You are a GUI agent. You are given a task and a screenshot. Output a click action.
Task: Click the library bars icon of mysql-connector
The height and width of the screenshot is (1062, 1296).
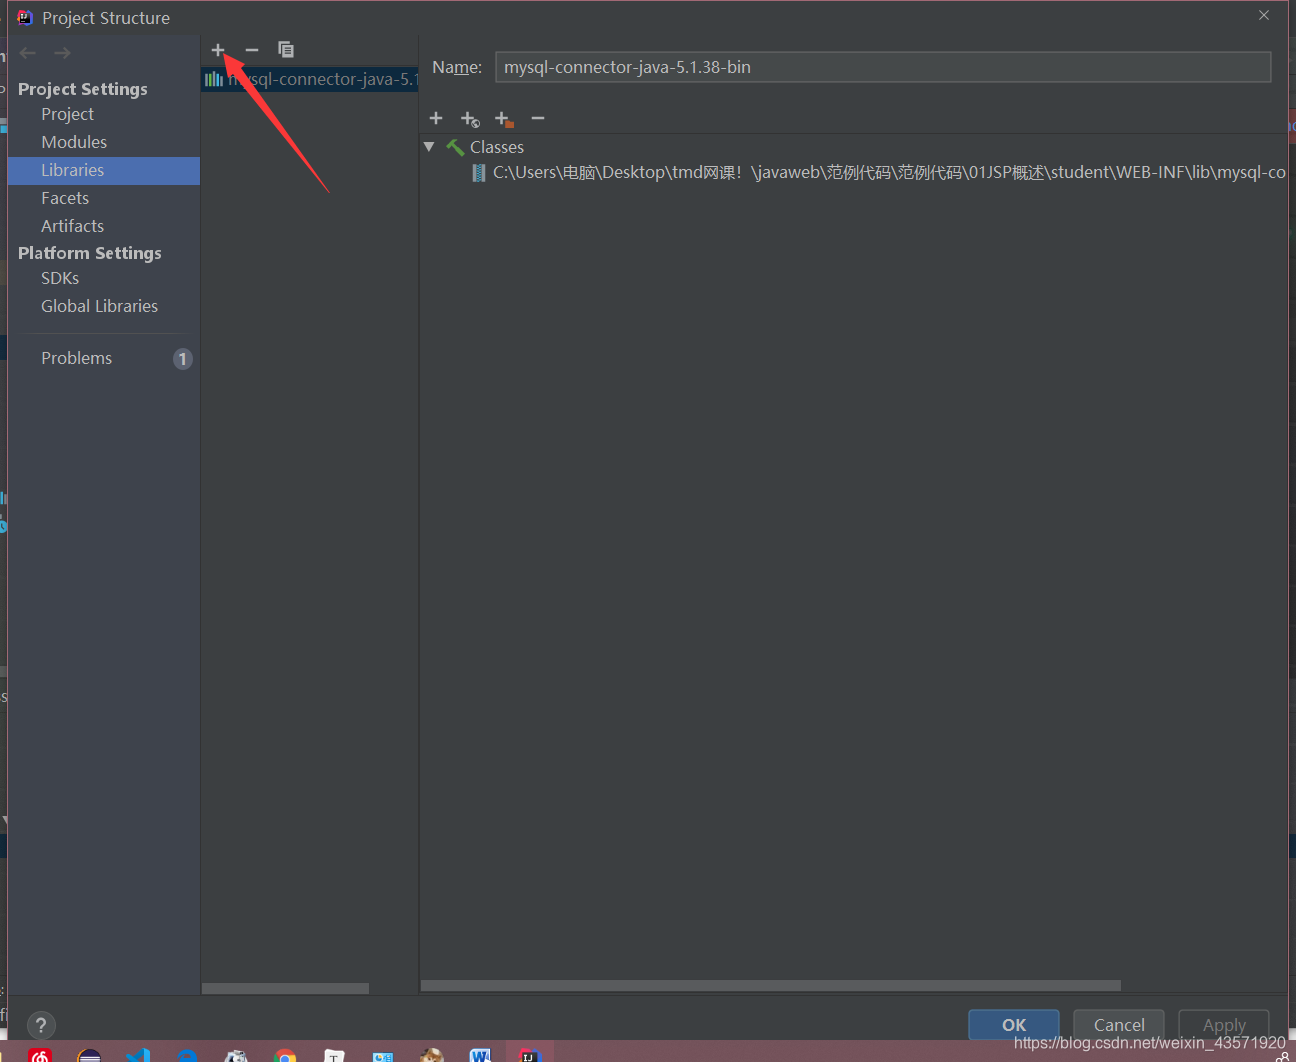click(x=214, y=79)
